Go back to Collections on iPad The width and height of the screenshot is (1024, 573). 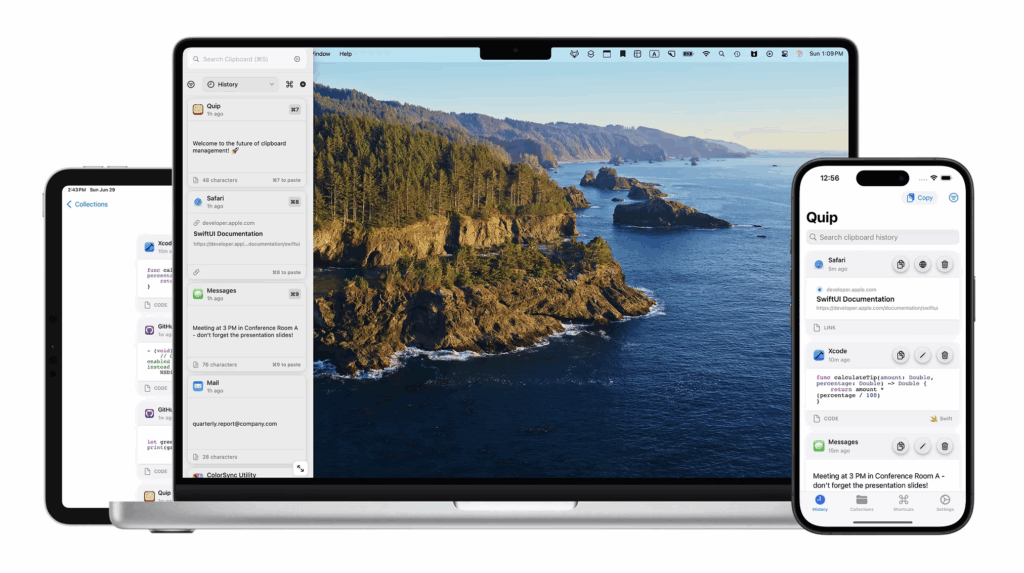(87, 204)
